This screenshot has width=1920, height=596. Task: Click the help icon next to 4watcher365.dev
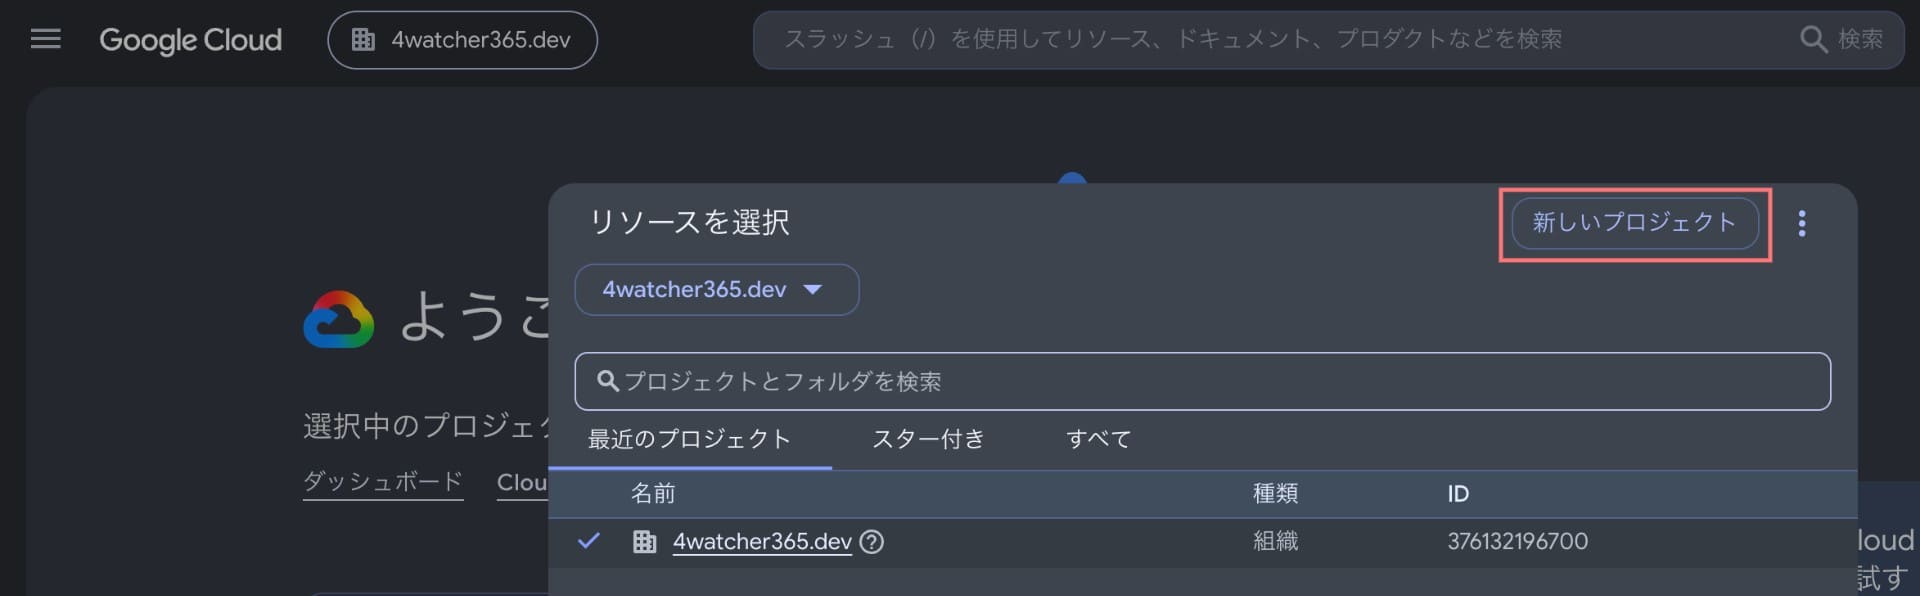(x=872, y=542)
